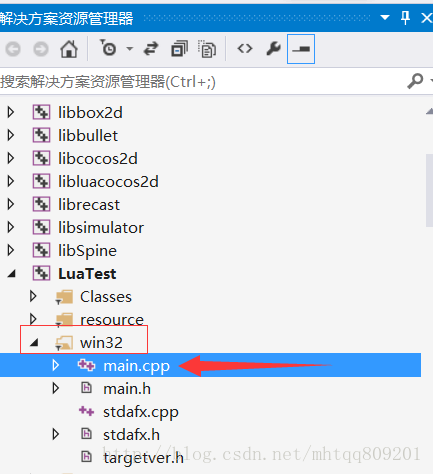Expand the stdafx.h node

[x=56, y=434]
